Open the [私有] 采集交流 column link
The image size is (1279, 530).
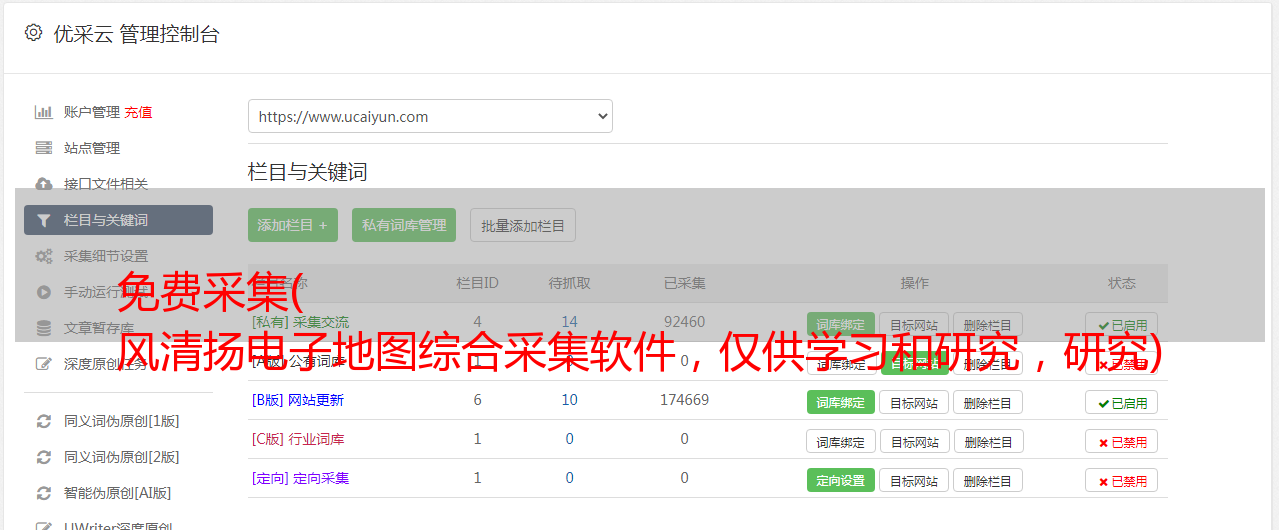(x=301, y=322)
